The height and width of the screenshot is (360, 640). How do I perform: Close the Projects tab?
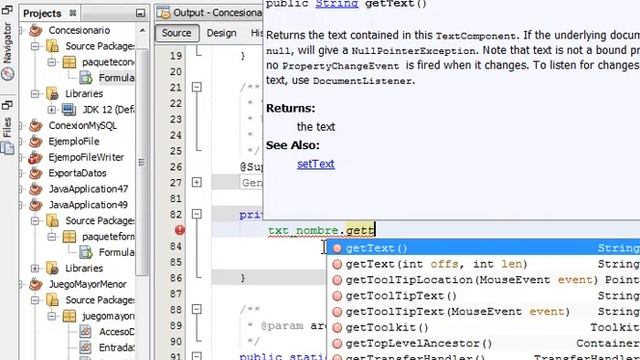coord(73,13)
